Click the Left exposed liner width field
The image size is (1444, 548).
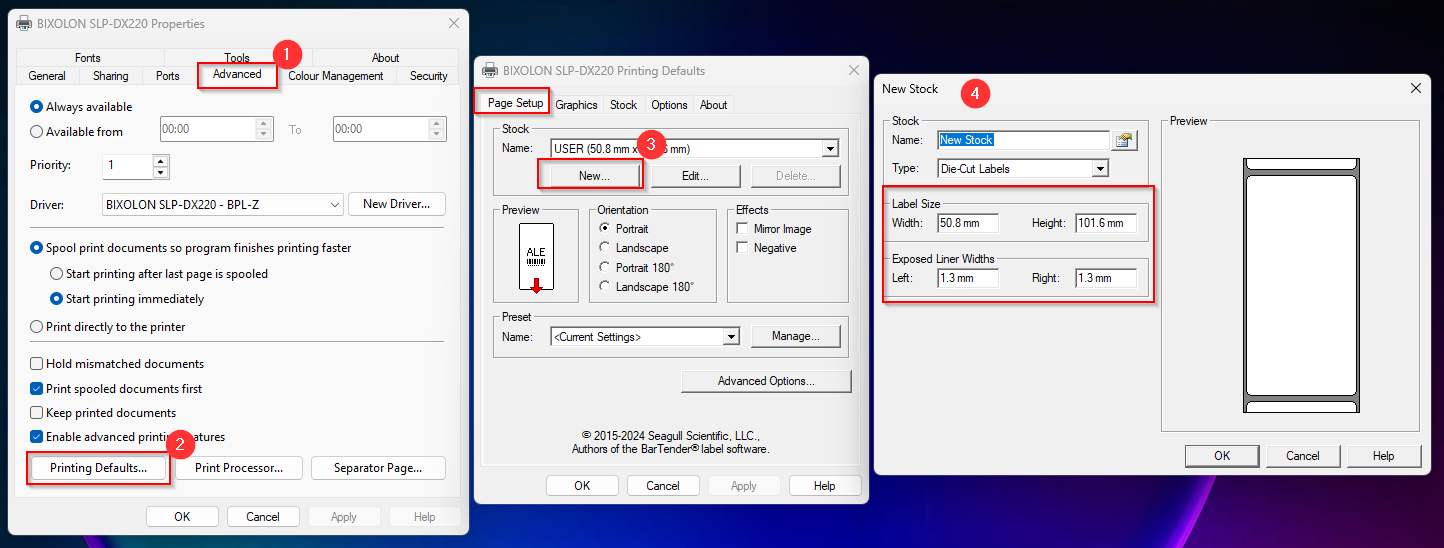coord(968,278)
